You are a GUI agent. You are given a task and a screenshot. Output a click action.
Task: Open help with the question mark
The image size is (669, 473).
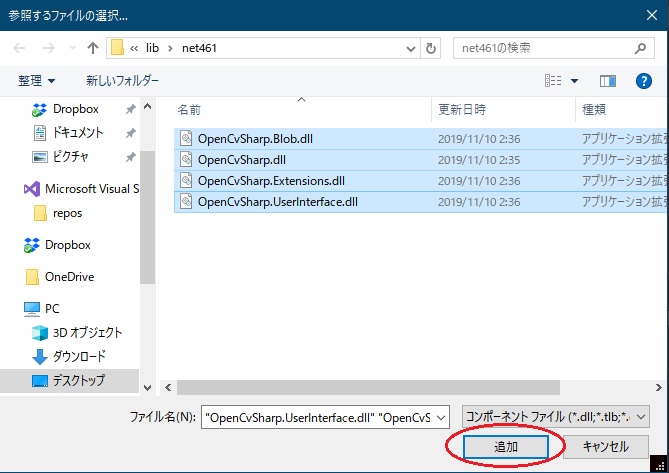tap(643, 81)
